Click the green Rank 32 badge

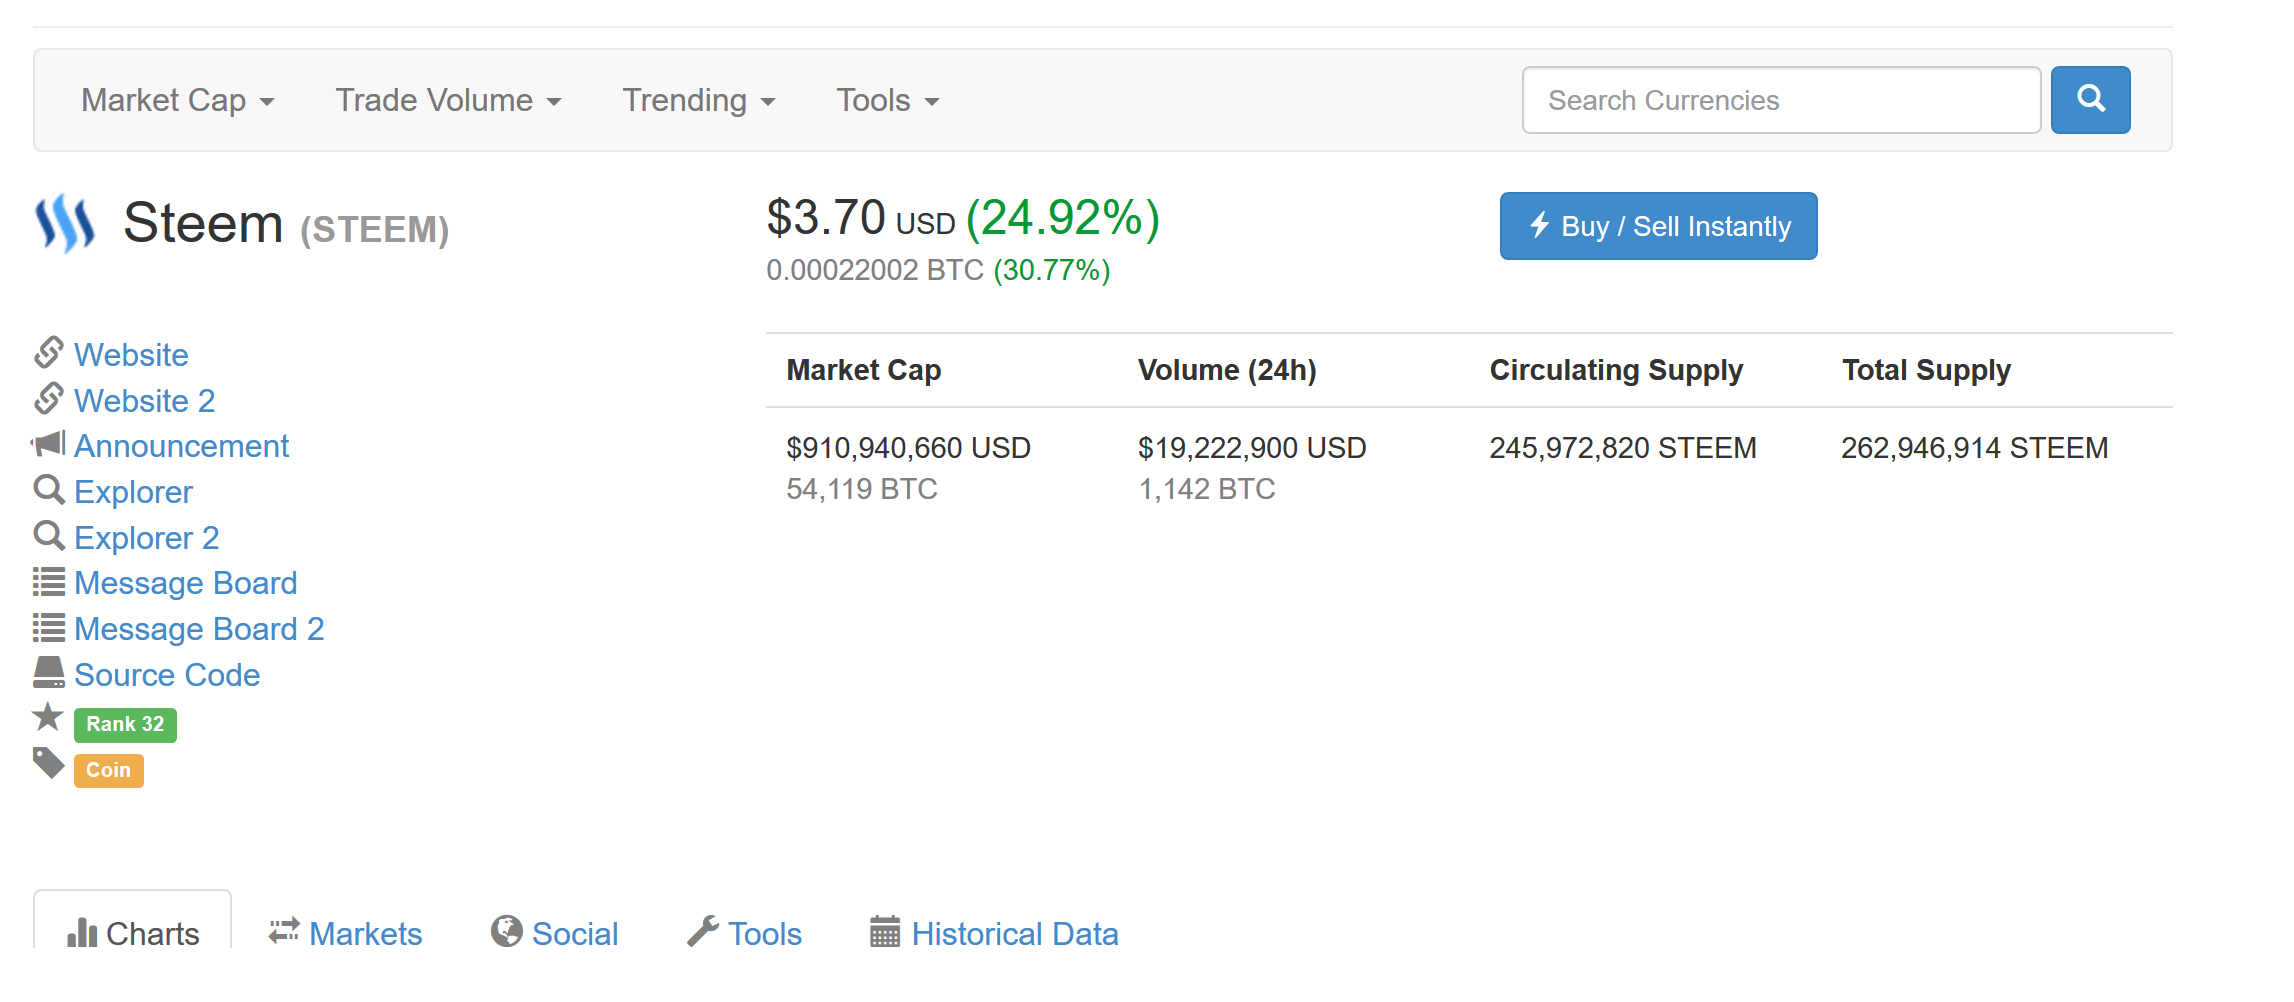125,724
